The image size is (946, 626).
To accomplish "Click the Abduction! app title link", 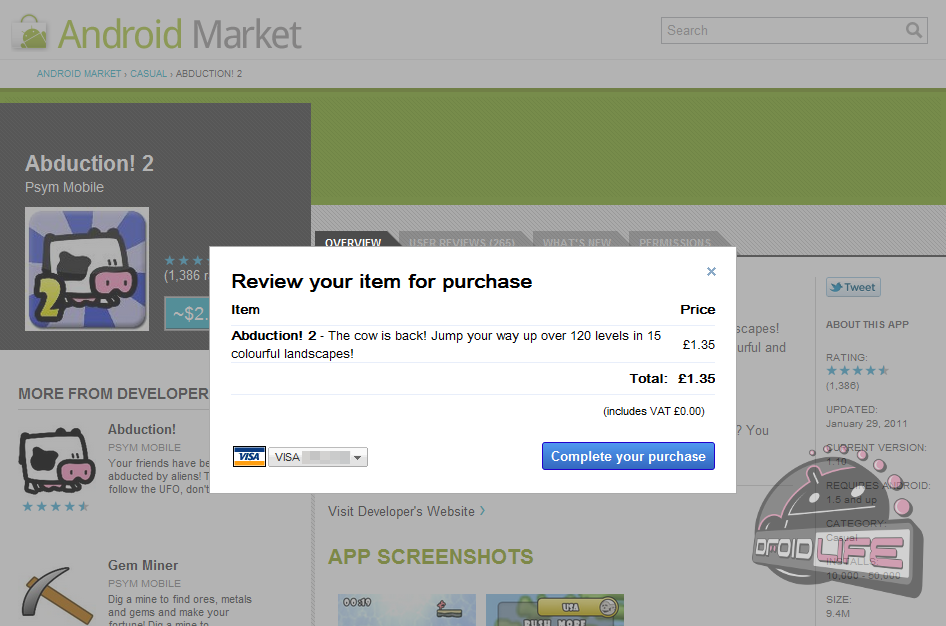I will click(x=142, y=429).
